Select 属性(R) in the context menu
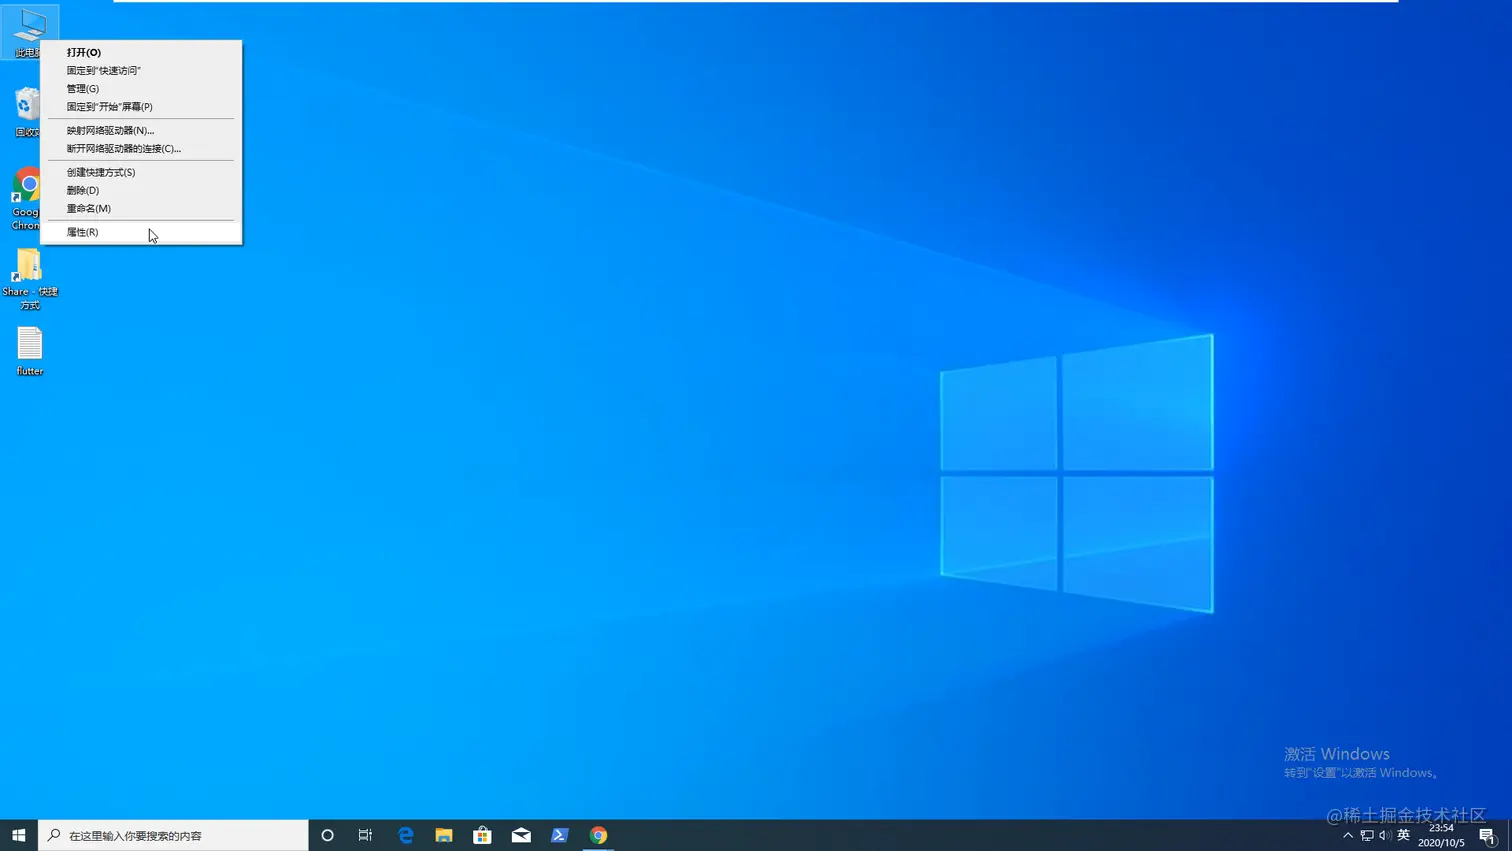The width and height of the screenshot is (1512, 851). (x=83, y=231)
